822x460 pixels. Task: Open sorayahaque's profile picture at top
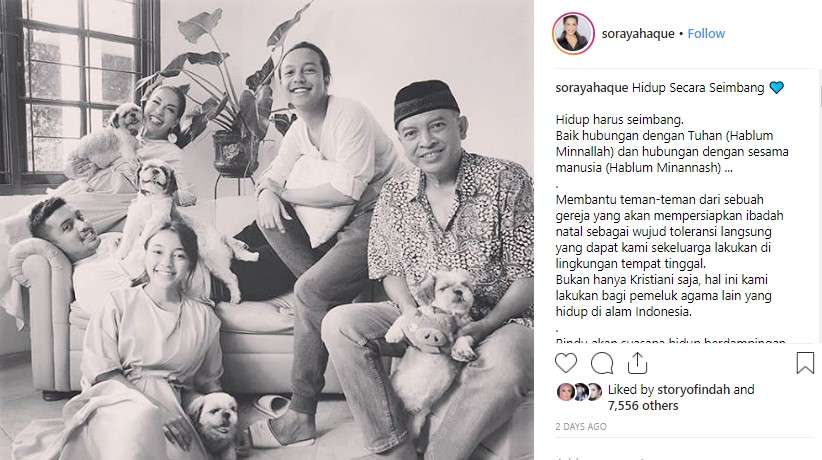[574, 34]
